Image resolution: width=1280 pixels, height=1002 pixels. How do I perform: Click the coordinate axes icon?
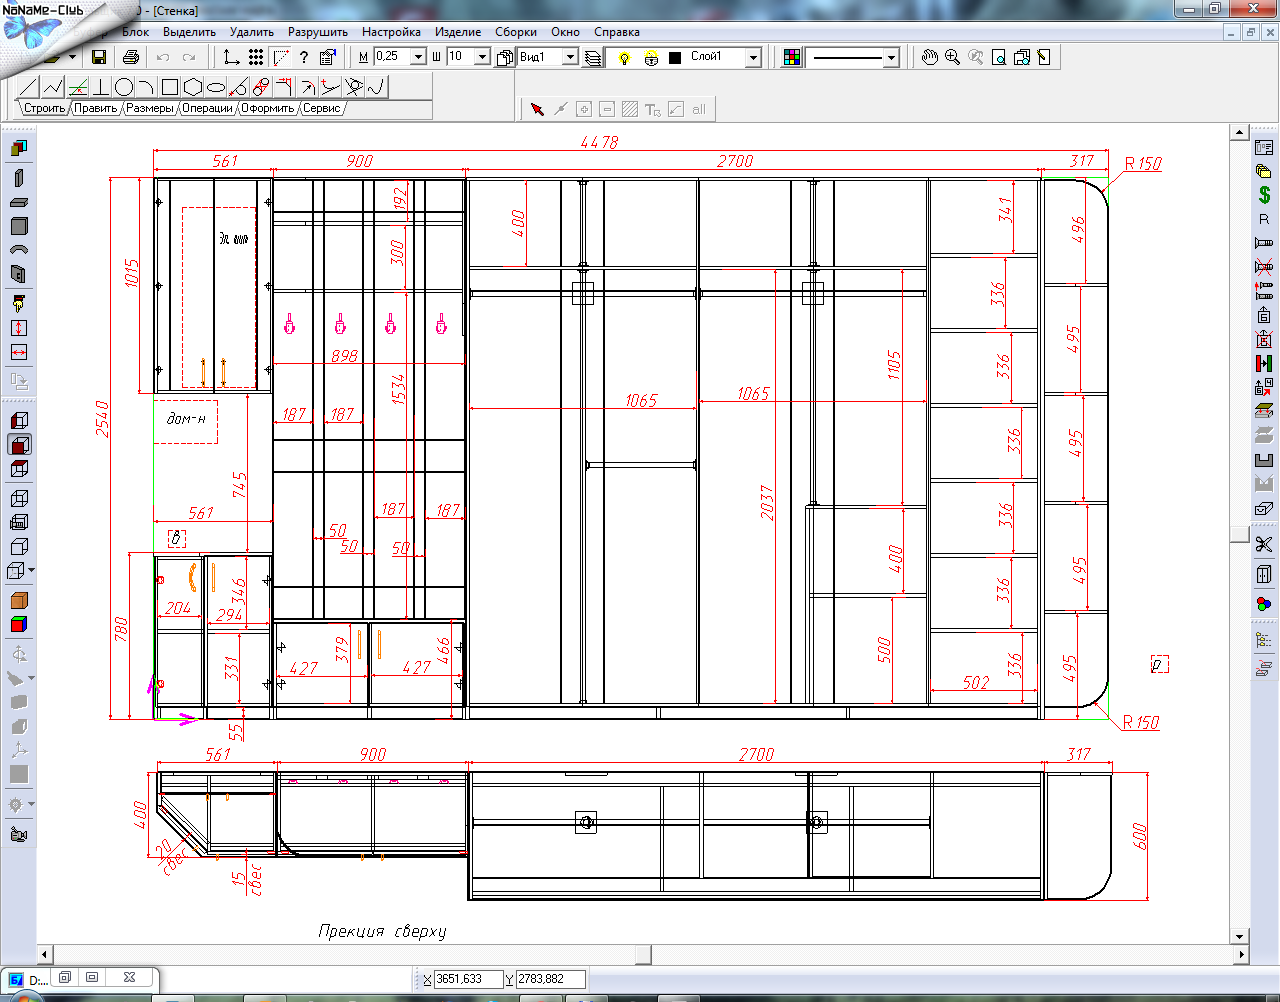click(x=231, y=57)
